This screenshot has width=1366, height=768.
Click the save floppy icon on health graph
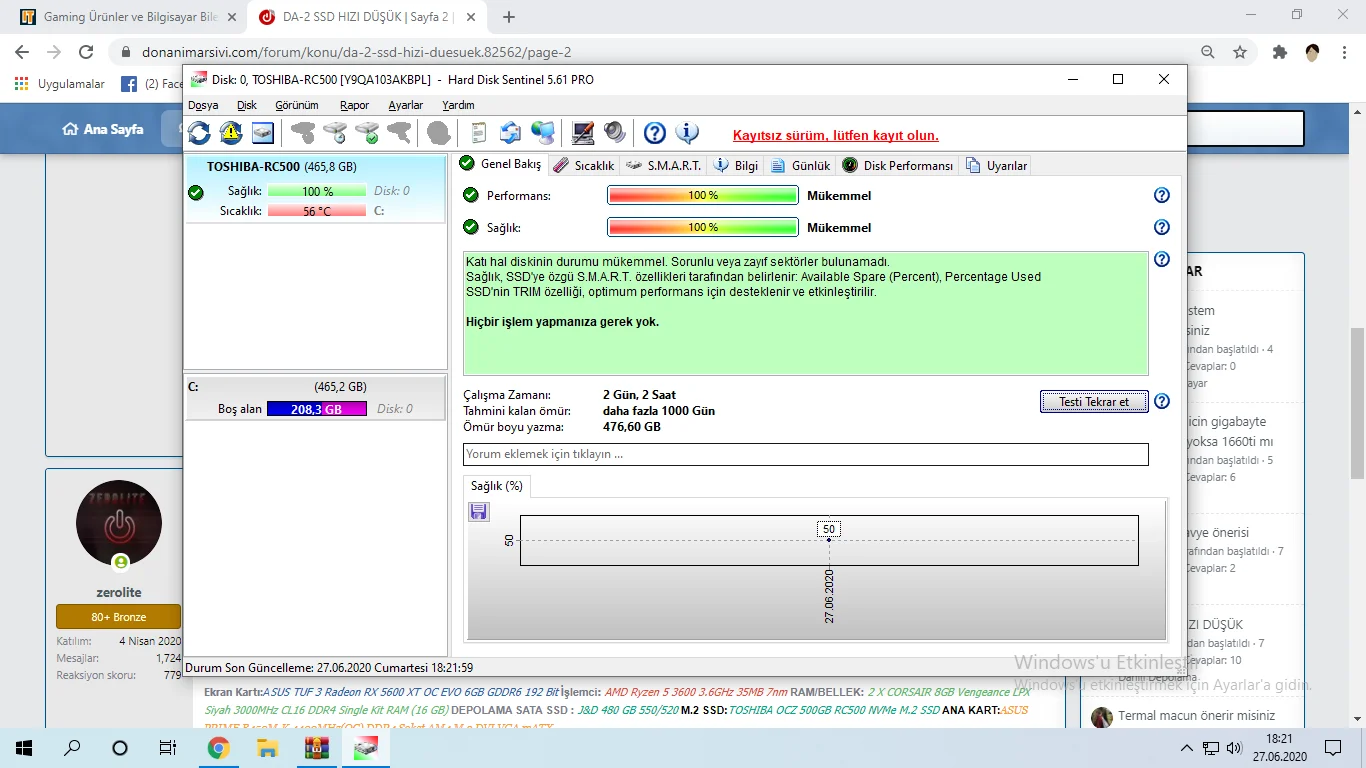pyautogui.click(x=479, y=512)
